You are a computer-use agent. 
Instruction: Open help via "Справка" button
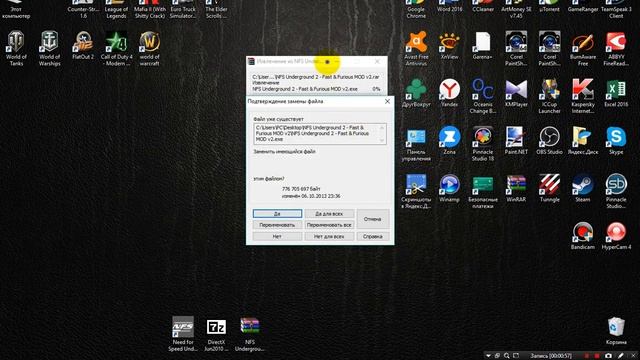pos(373,236)
